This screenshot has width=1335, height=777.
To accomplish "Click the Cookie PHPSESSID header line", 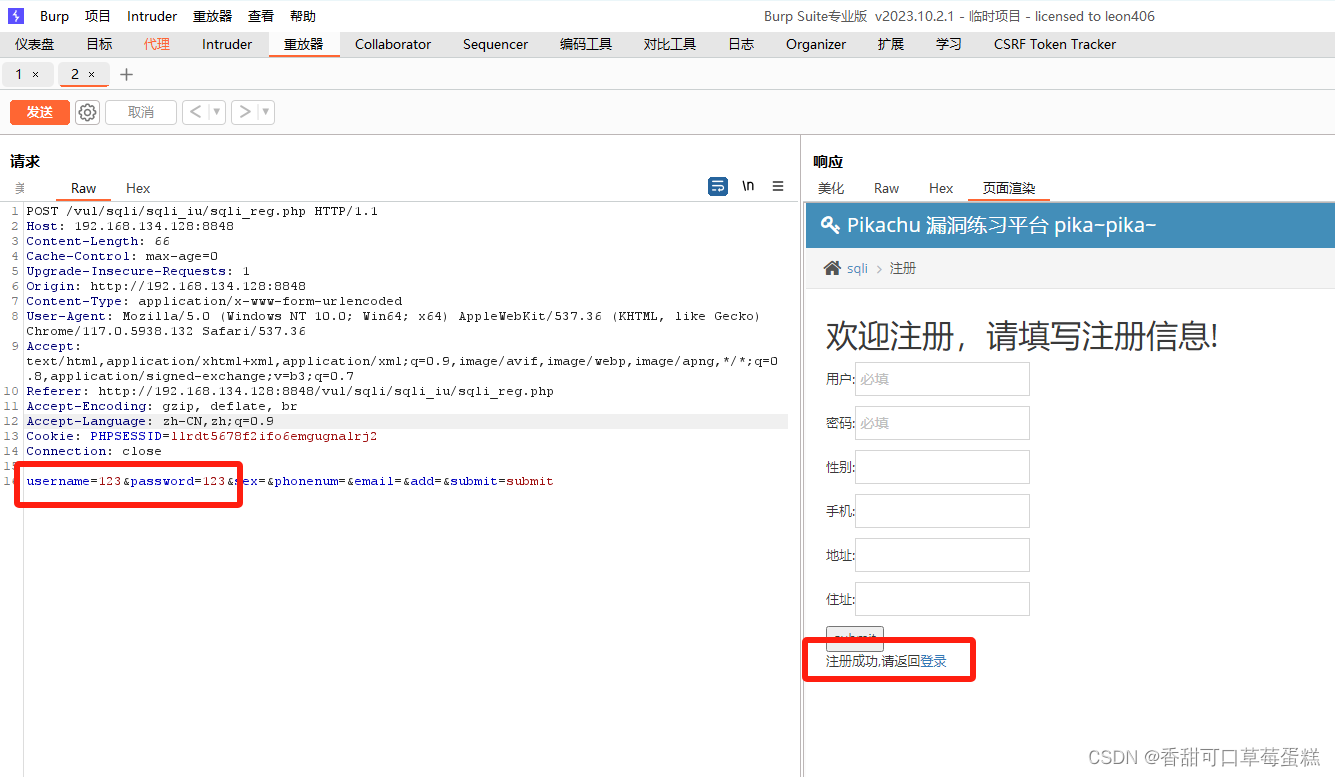I will (201, 436).
